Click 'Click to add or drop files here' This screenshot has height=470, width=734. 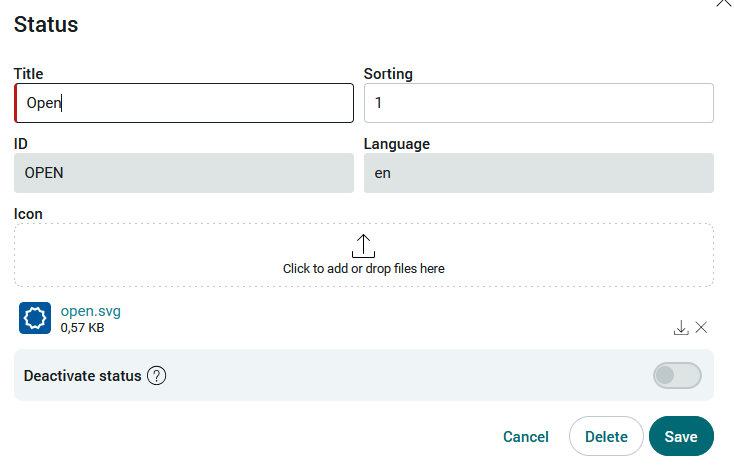point(364,269)
